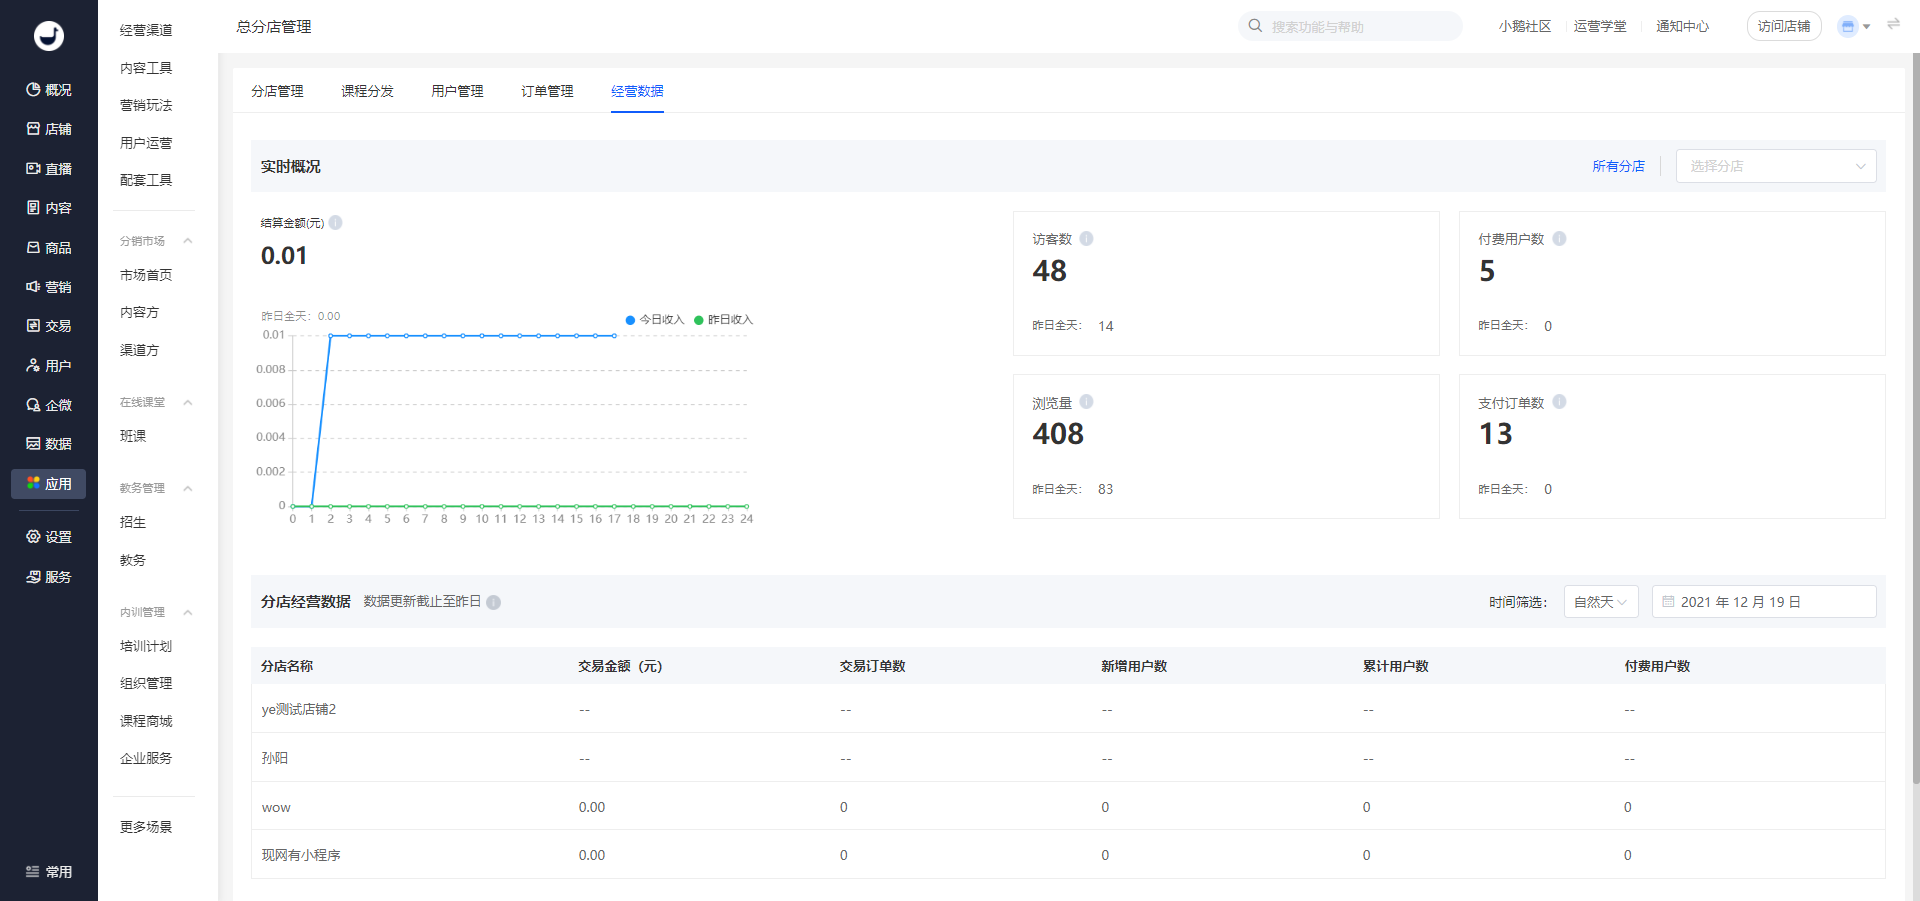Viewport: 1920px width, 901px height.
Task: Open the 营销 marketing sidebar item
Action: pos(48,287)
